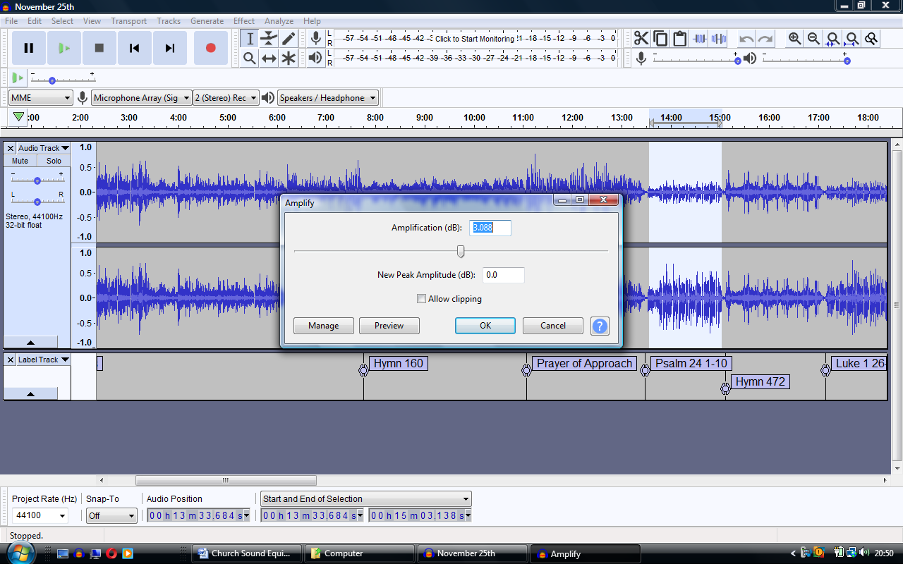Click the Zoom In icon
This screenshot has width=904, height=564.
click(x=794, y=39)
